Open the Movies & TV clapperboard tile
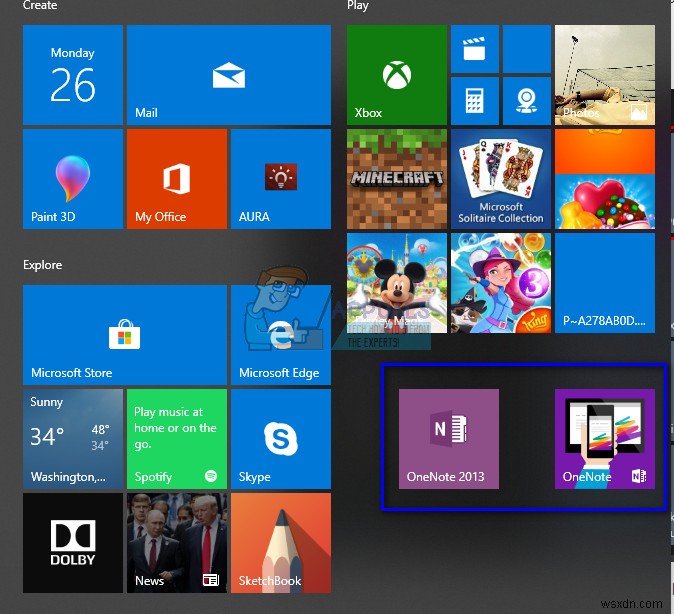Viewport: 674px width, 614px height. [x=475, y=49]
